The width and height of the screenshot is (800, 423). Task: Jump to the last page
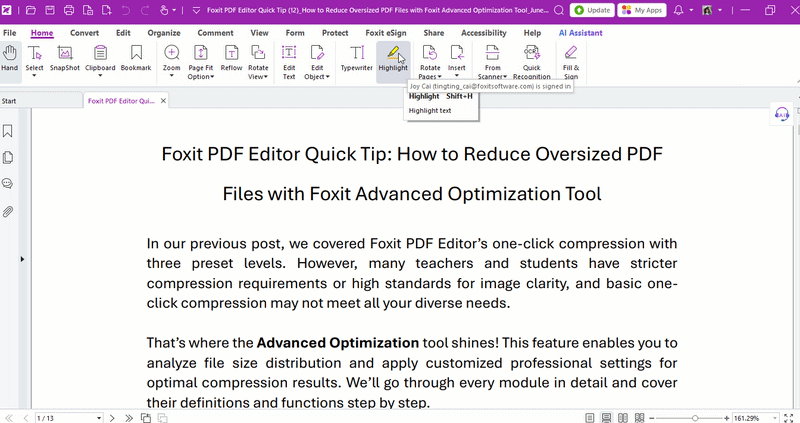pos(129,418)
